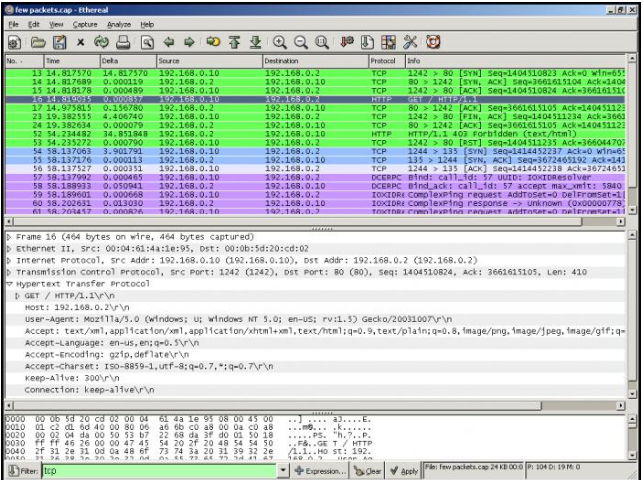Click the filter text field containing tcp
Screen dimensions: 643x480
159,471
